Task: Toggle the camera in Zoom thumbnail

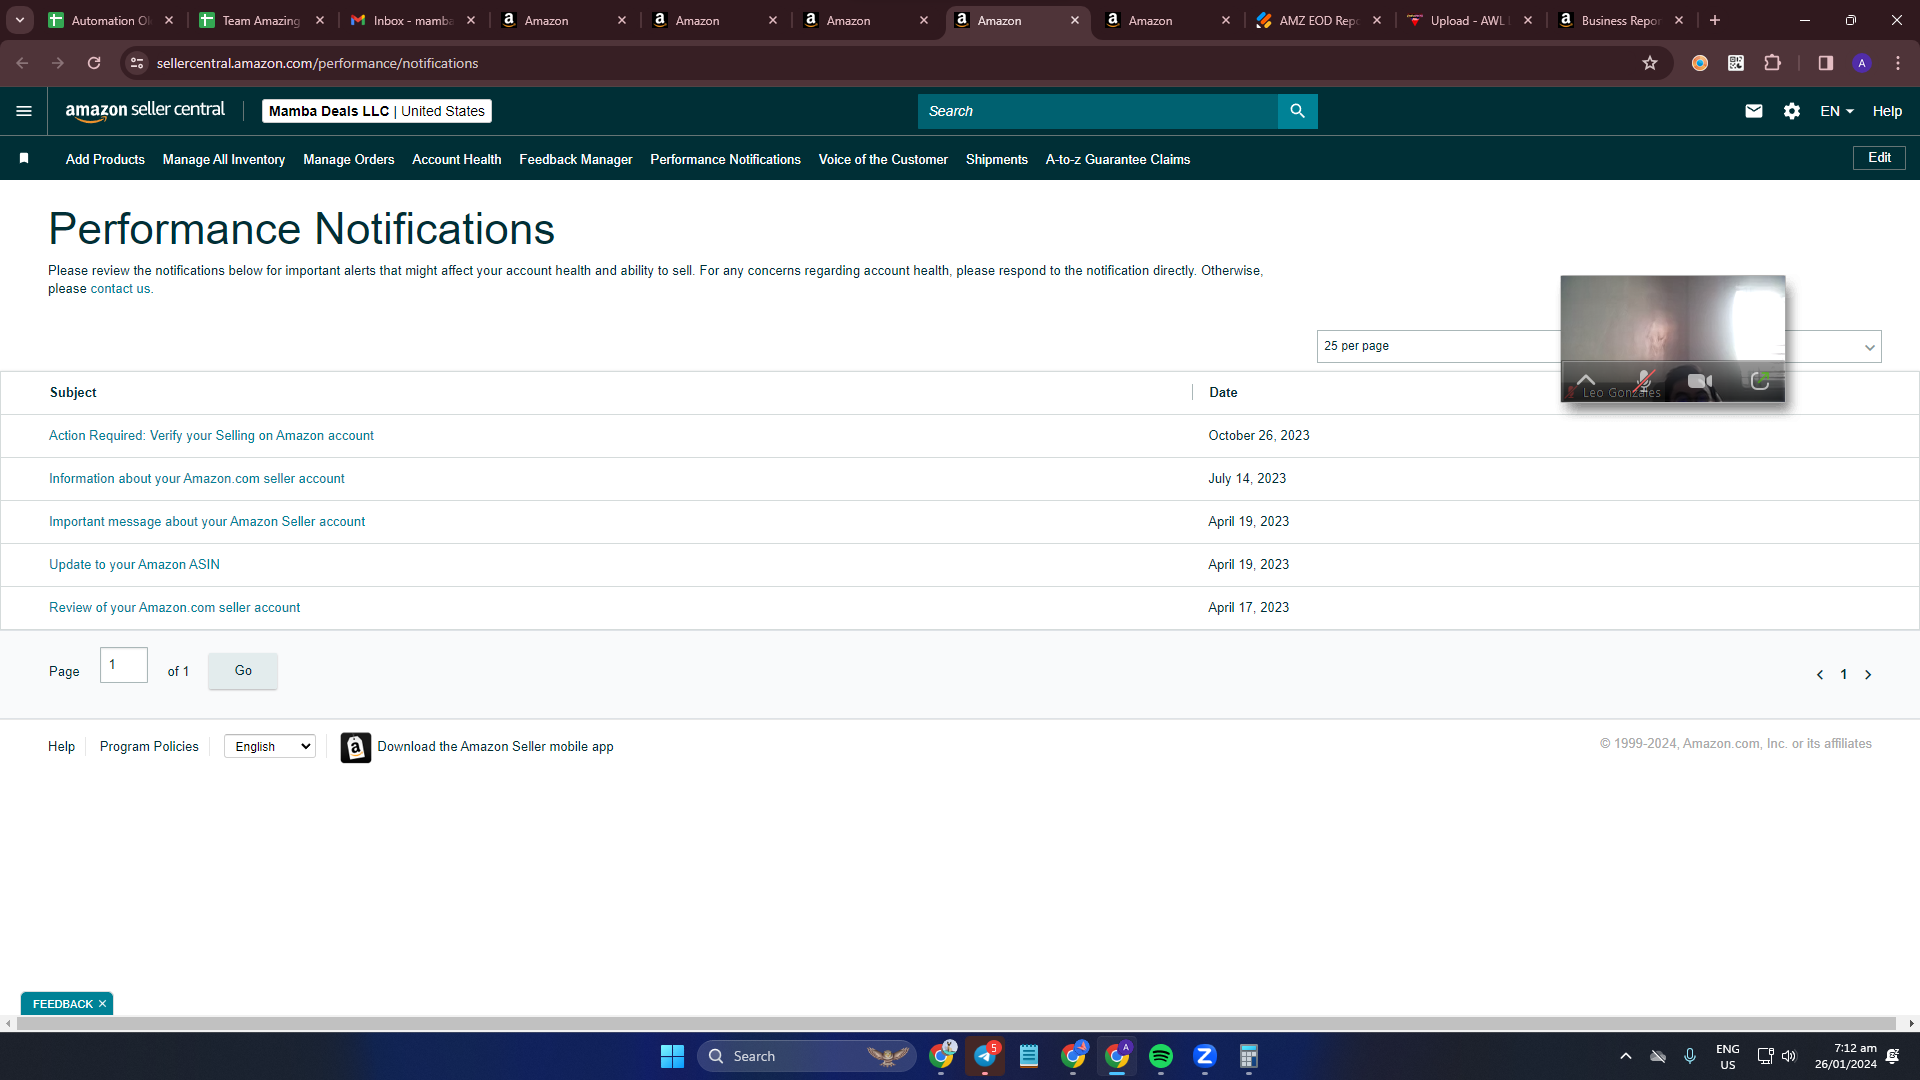Action: [x=1700, y=381]
